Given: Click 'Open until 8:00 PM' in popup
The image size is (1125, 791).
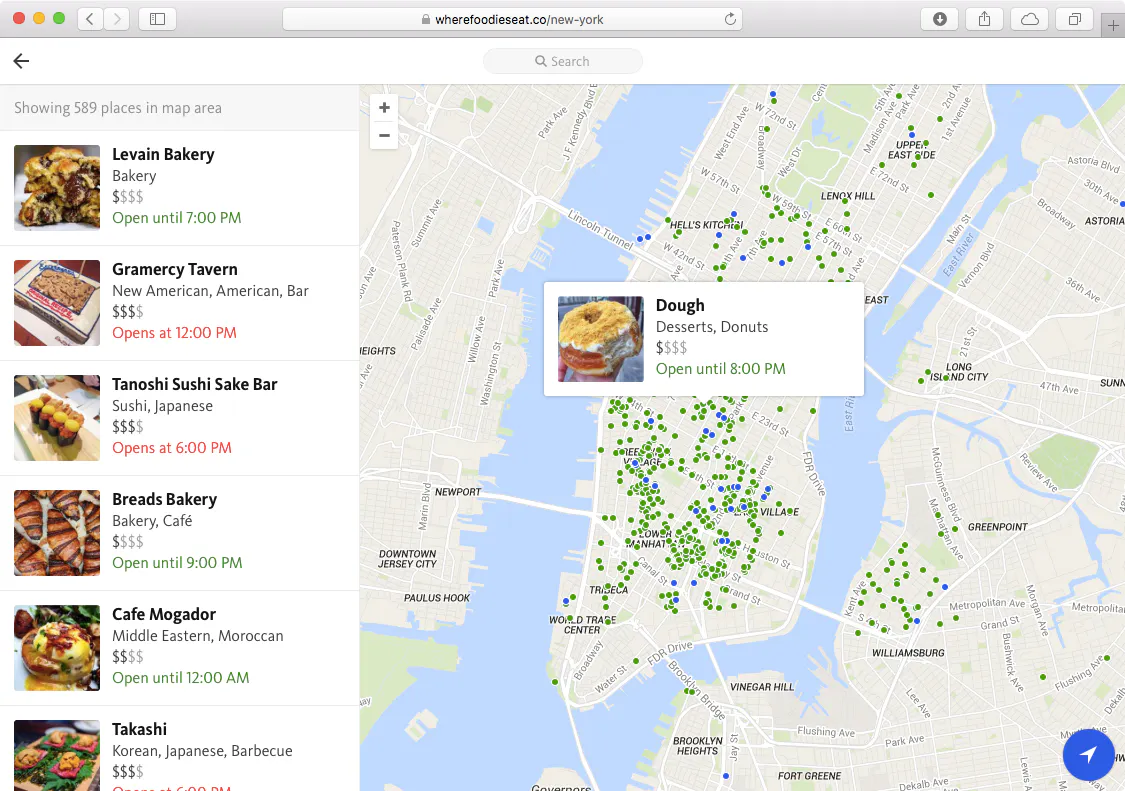Looking at the screenshot, I should (x=720, y=369).
